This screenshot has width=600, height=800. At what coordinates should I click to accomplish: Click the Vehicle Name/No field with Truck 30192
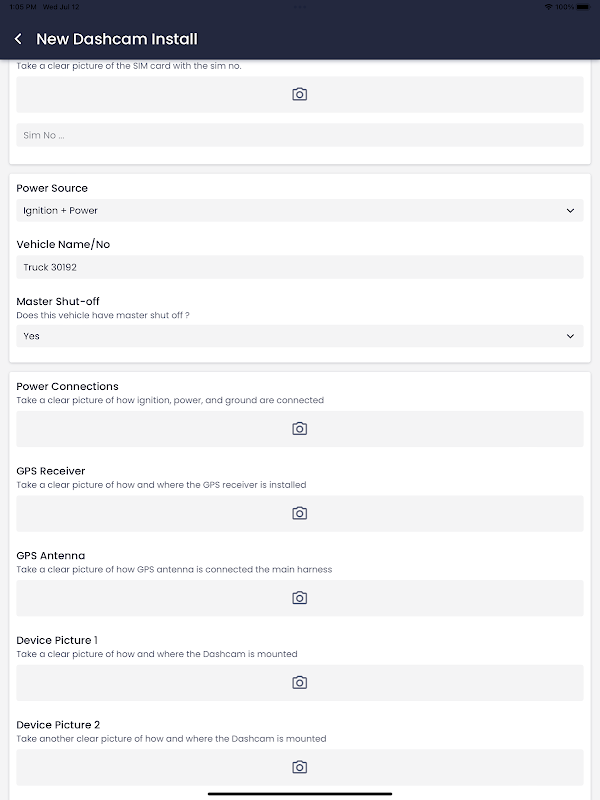point(299,267)
